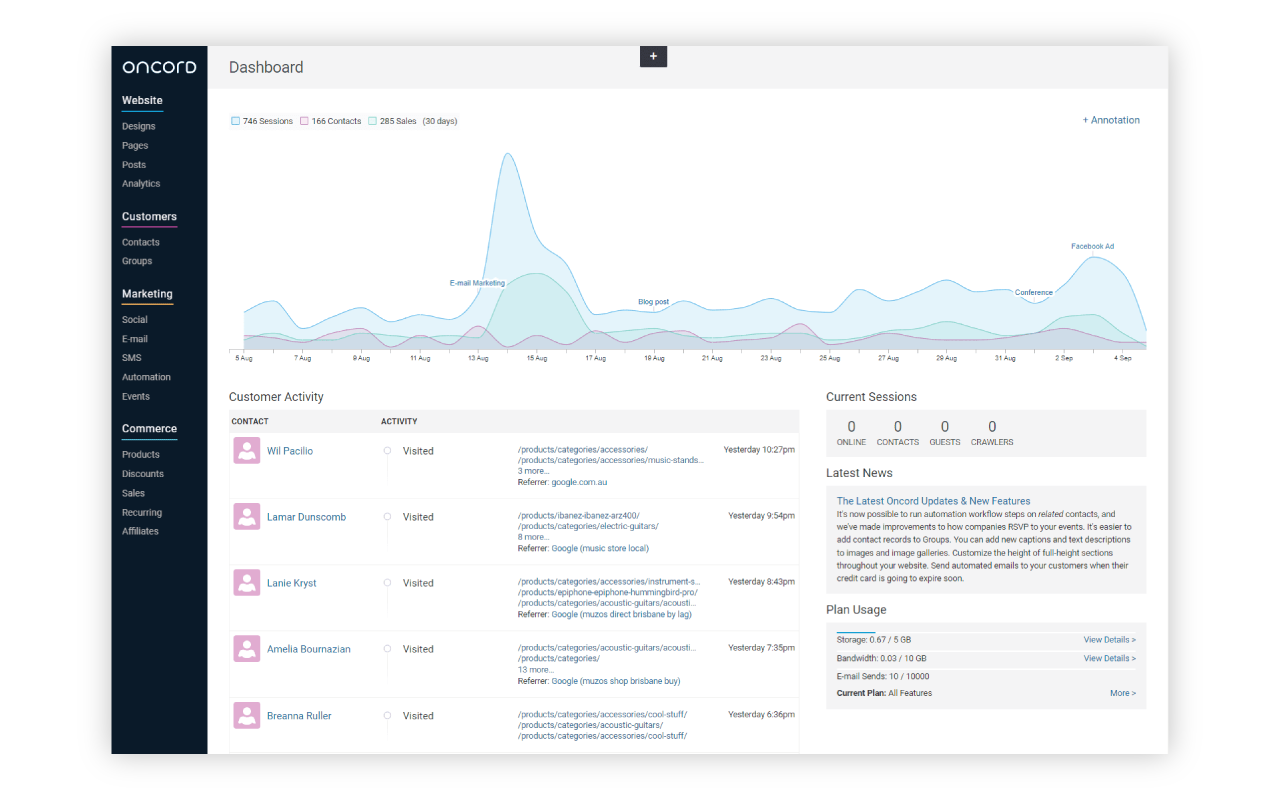This screenshot has width=1280, height=800.
Task: Click timeline circle beside Wil Pacilio's visit
Action: point(387,451)
